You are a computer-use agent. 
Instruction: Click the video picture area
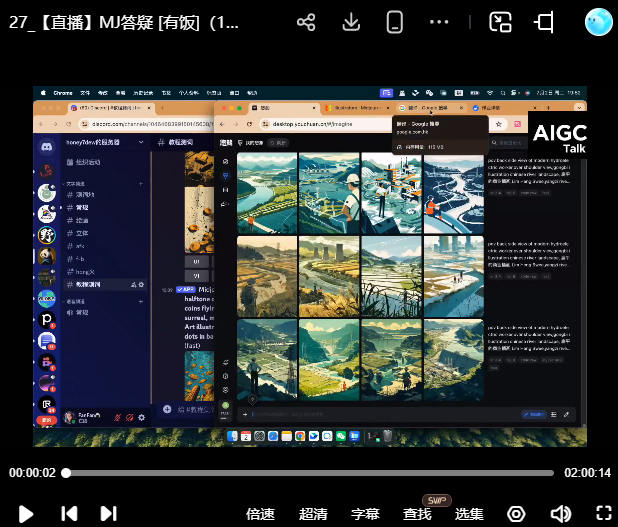point(309,265)
